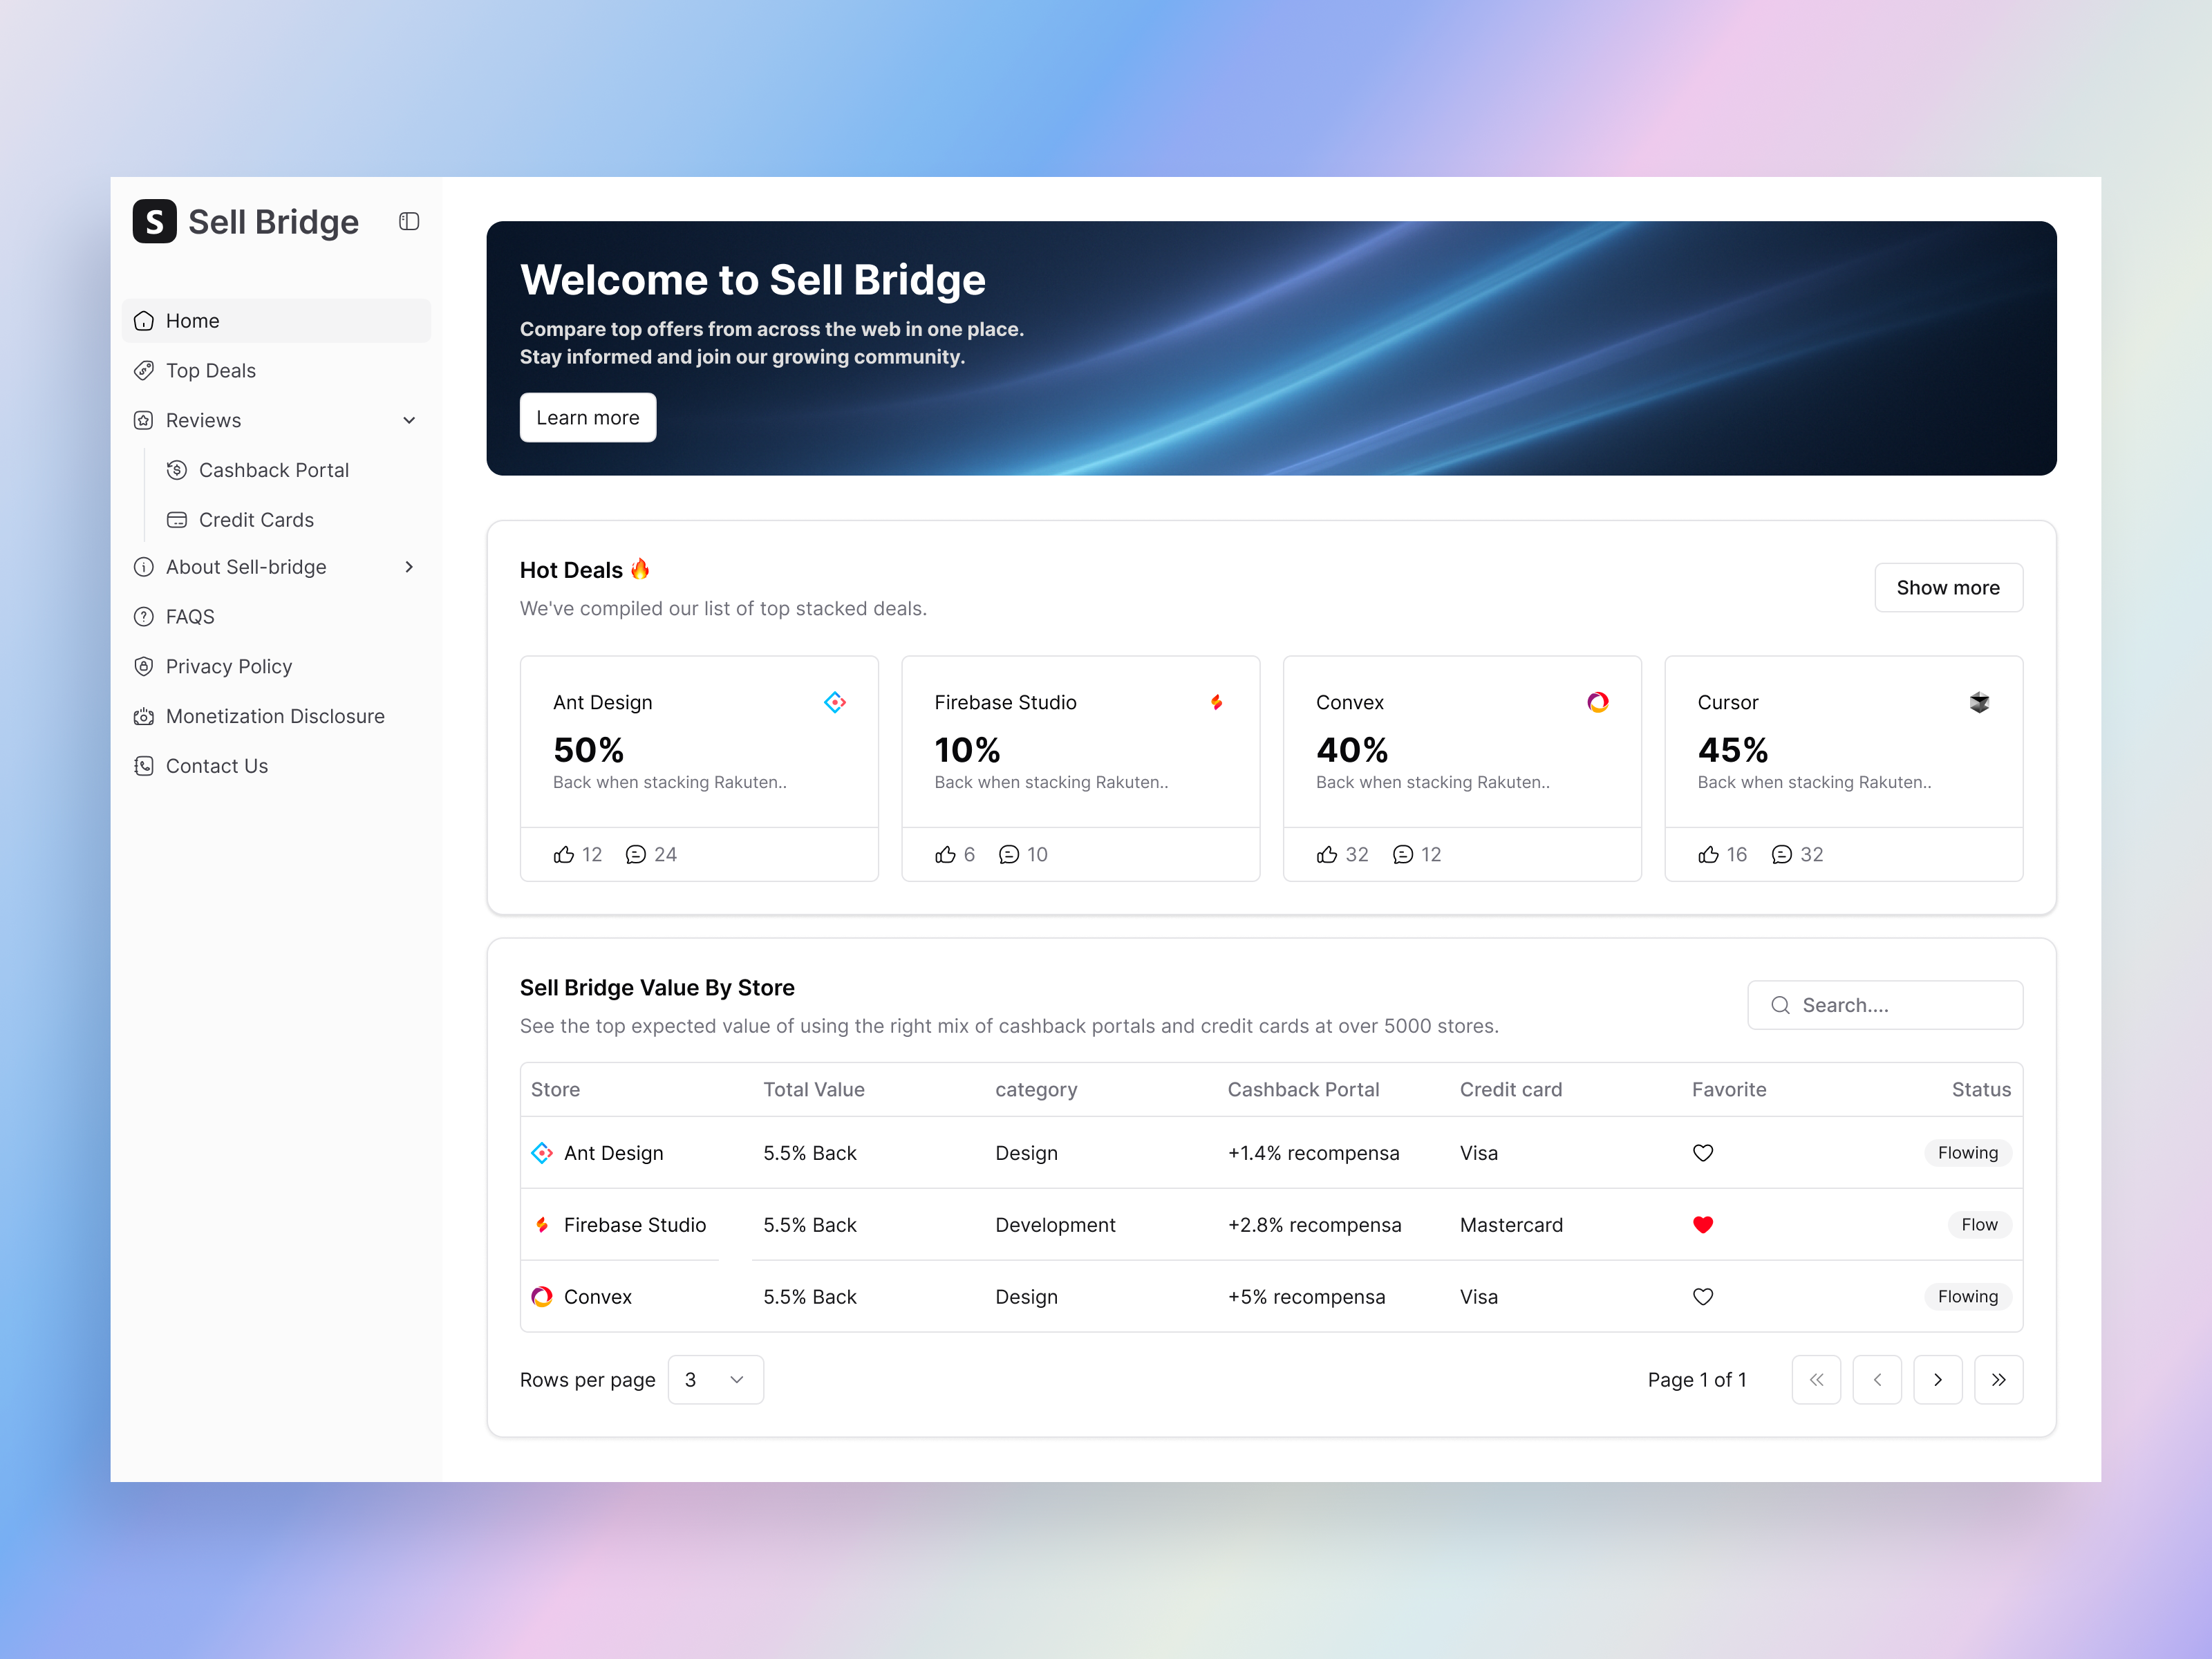Open comments icon on Convex deal card

coord(1403,854)
